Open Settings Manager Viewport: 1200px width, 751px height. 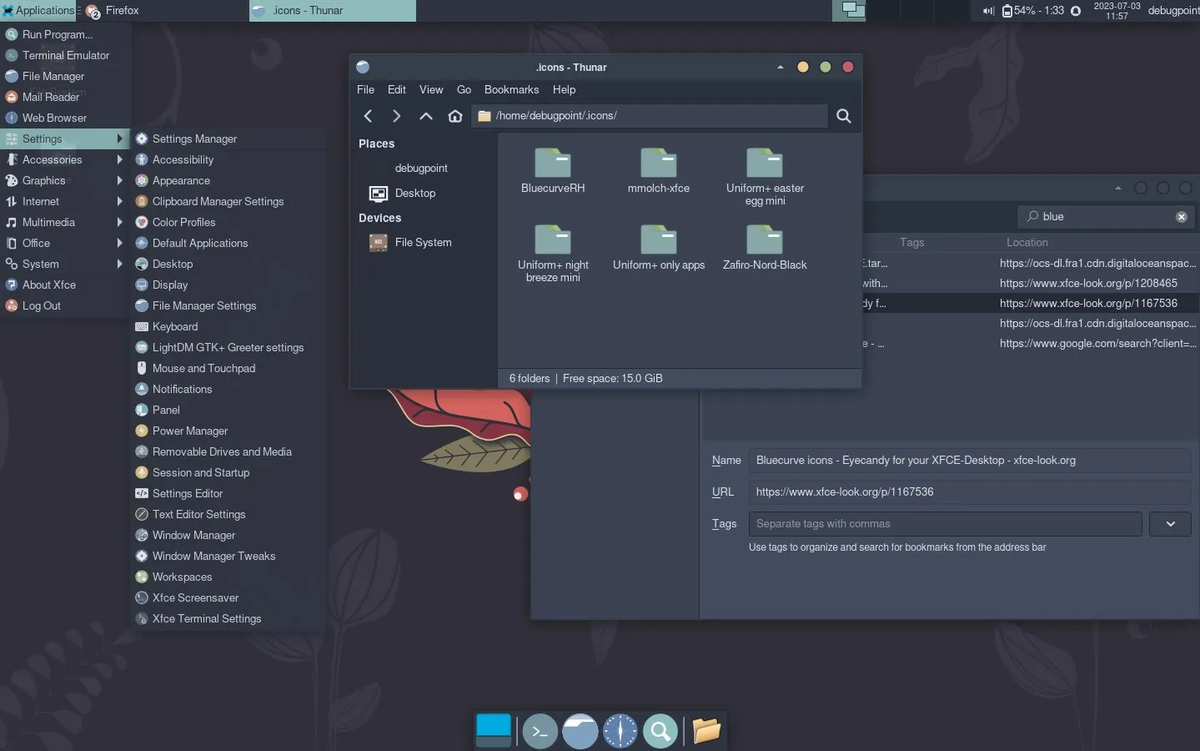coord(229,139)
